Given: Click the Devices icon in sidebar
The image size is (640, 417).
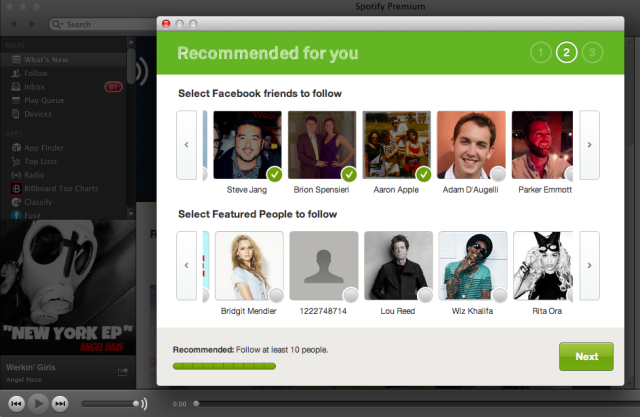Looking at the screenshot, I should coord(16,114).
